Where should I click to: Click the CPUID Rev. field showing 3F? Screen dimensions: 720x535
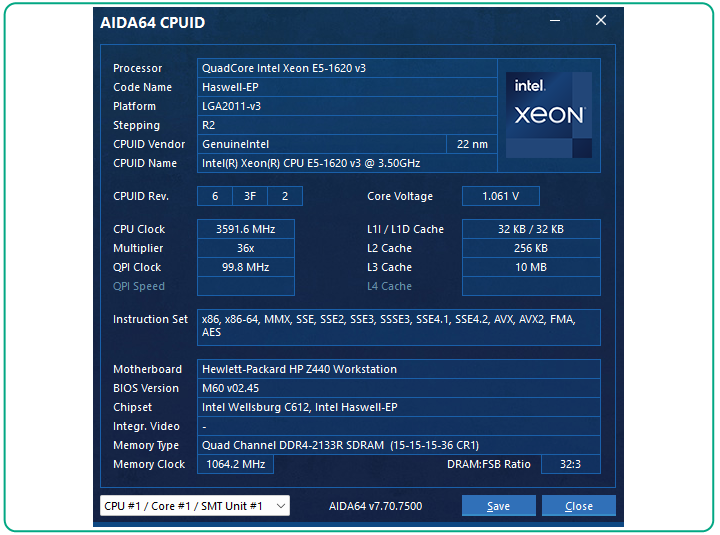point(250,196)
